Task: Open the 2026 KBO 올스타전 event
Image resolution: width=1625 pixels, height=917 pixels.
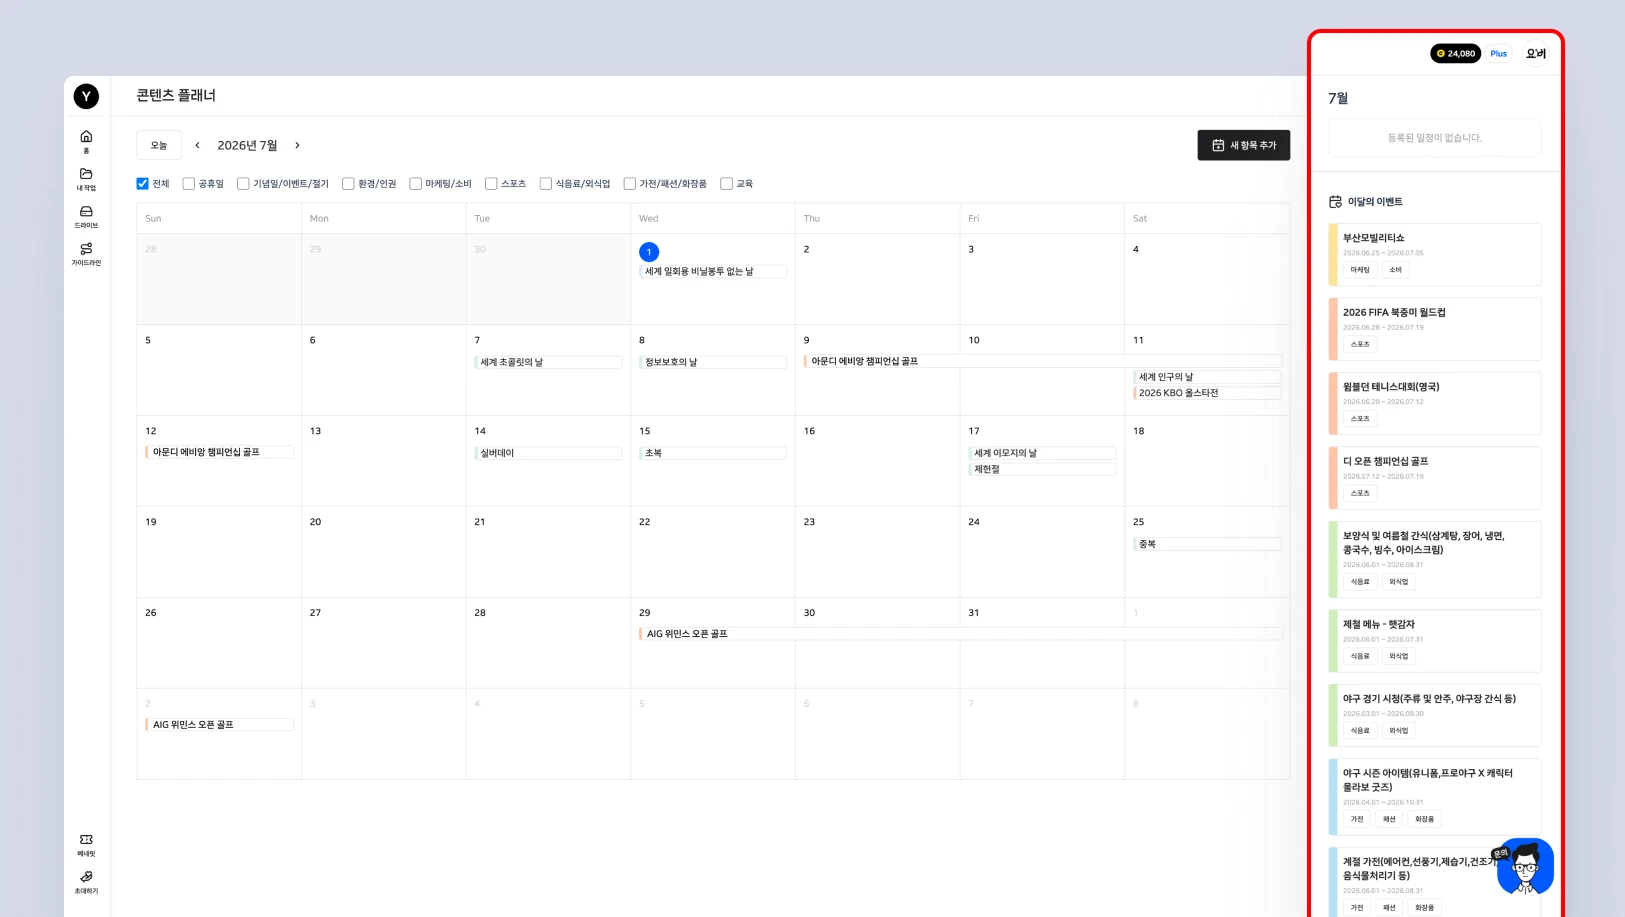Action: 1206,393
